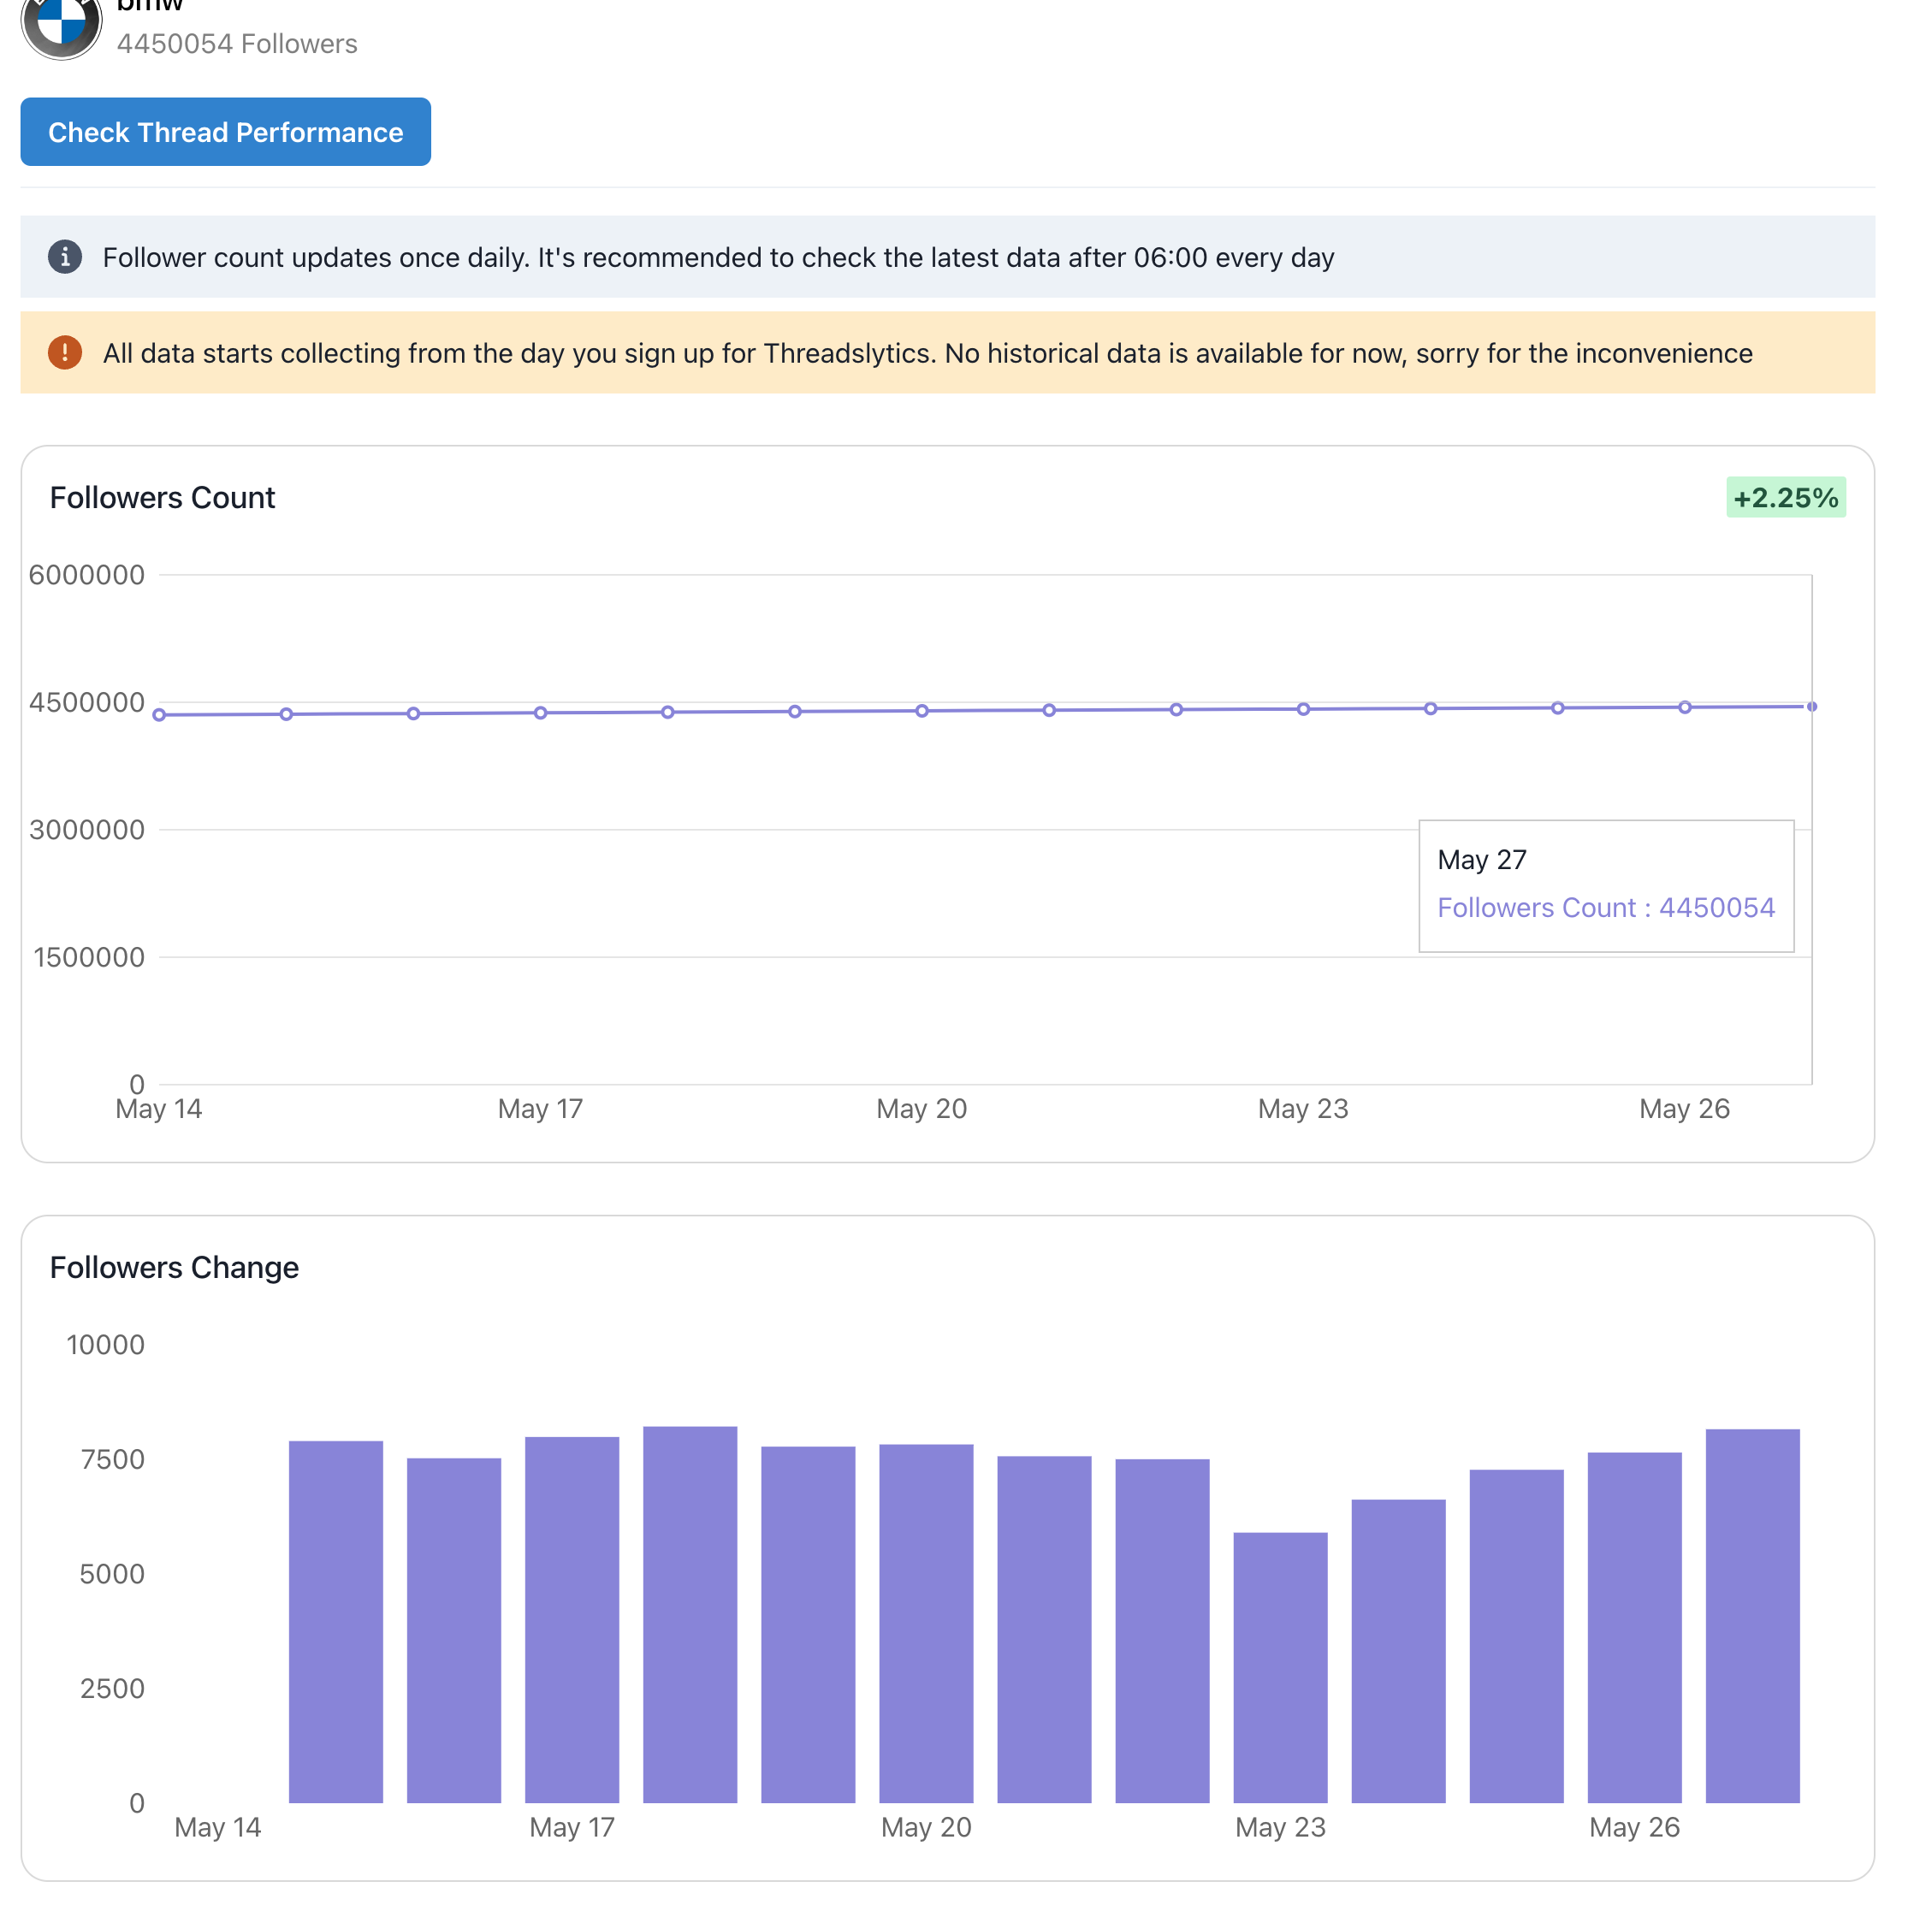Click the May 20 axis label
The width and height of the screenshot is (1932, 1911).
pyautogui.click(x=921, y=1109)
